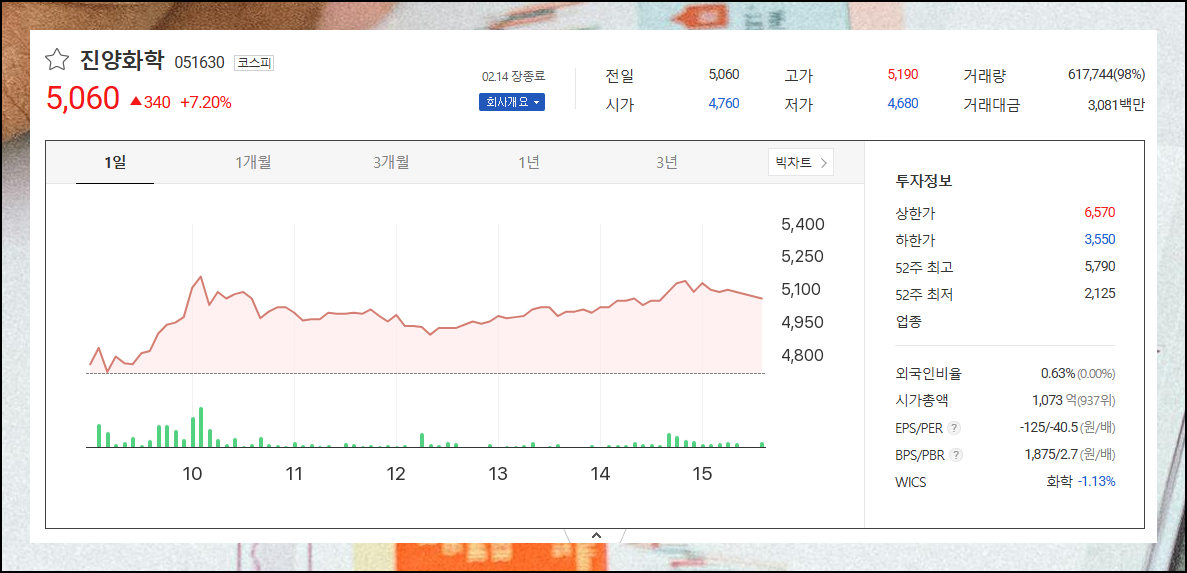The width and height of the screenshot is (1187, 573).
Task: Click the price line peak just after 10
Action: click(201, 277)
